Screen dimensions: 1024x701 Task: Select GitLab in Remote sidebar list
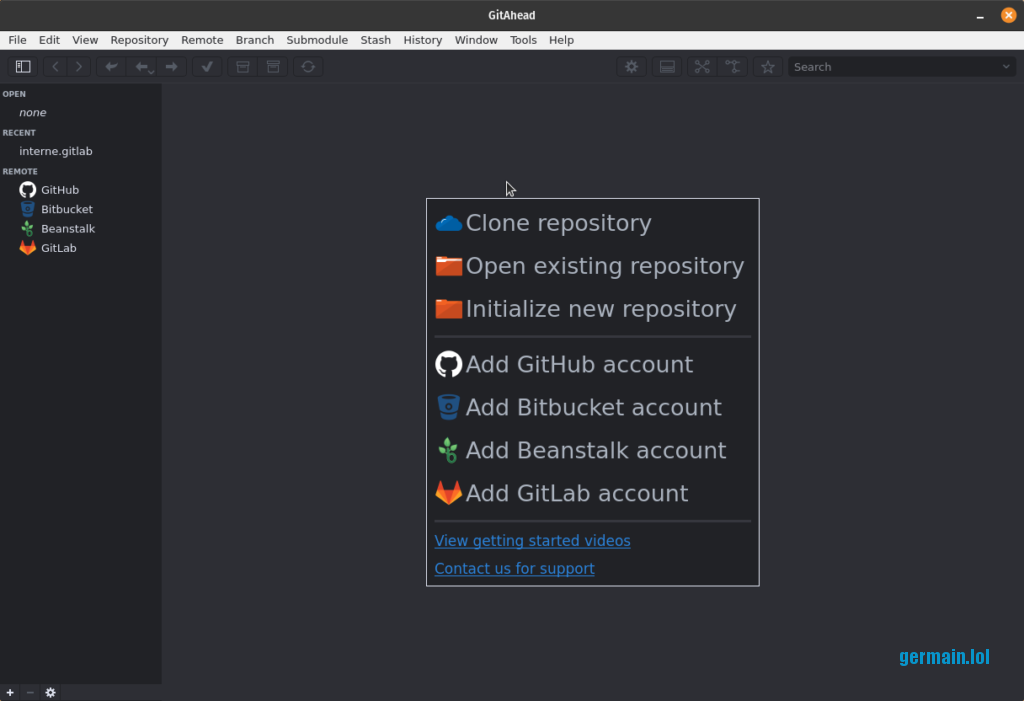click(58, 248)
